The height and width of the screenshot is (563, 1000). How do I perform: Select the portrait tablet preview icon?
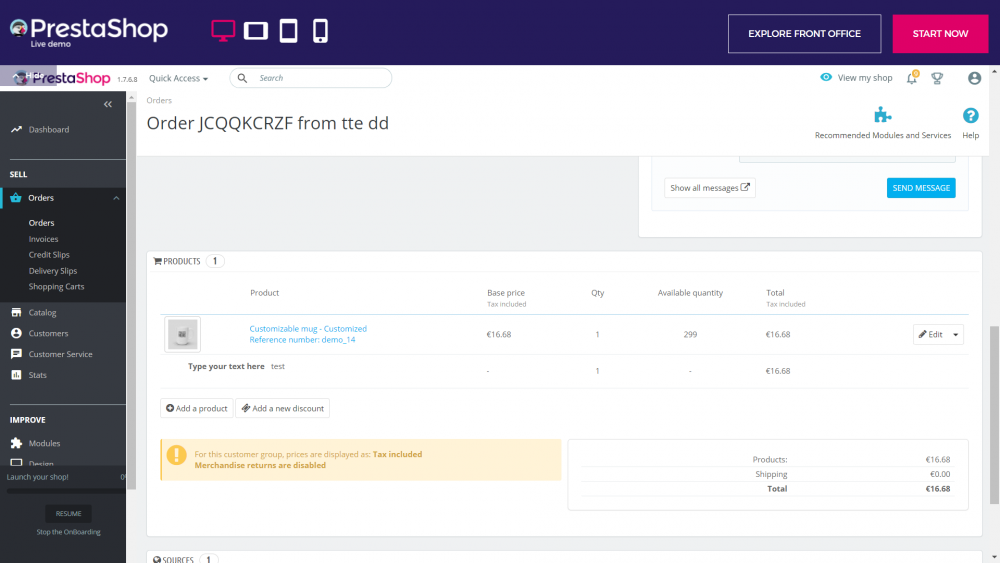click(289, 32)
